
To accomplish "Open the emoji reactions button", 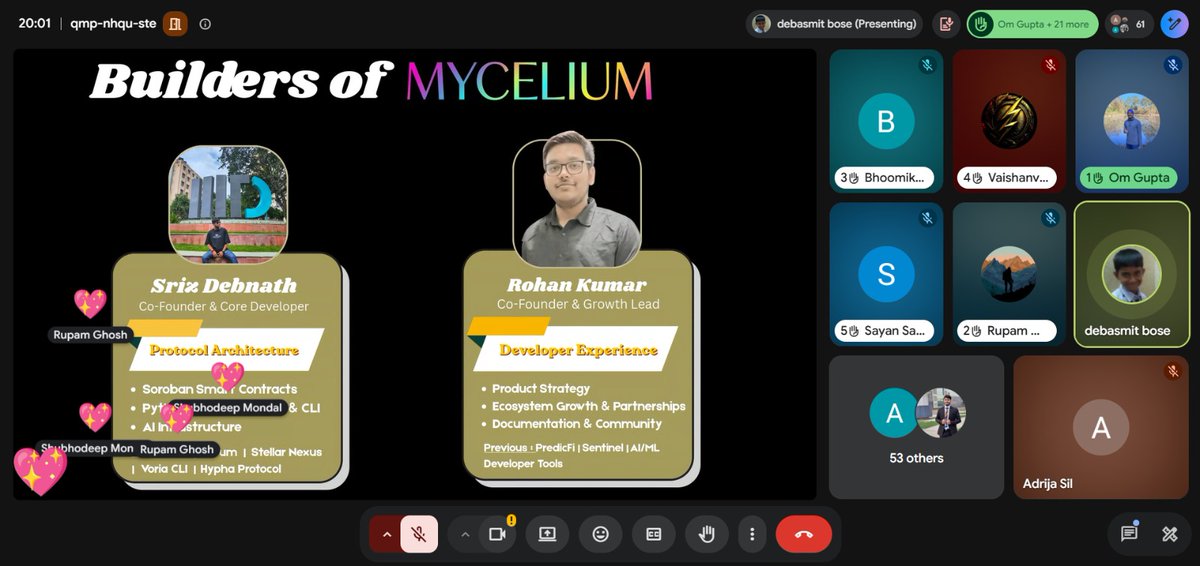I will (600, 534).
